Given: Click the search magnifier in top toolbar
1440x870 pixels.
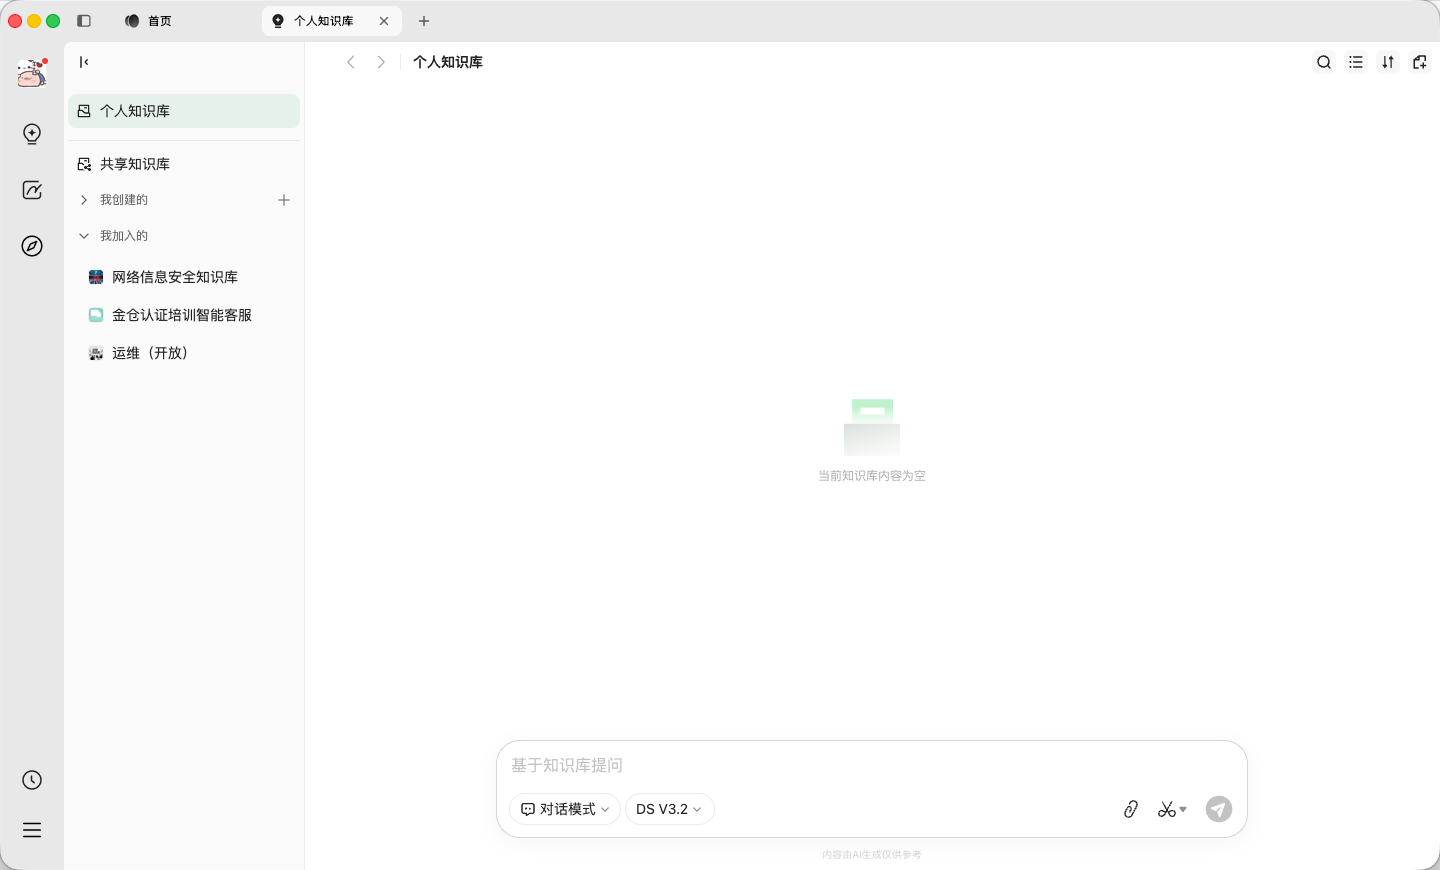Looking at the screenshot, I should coord(1324,62).
